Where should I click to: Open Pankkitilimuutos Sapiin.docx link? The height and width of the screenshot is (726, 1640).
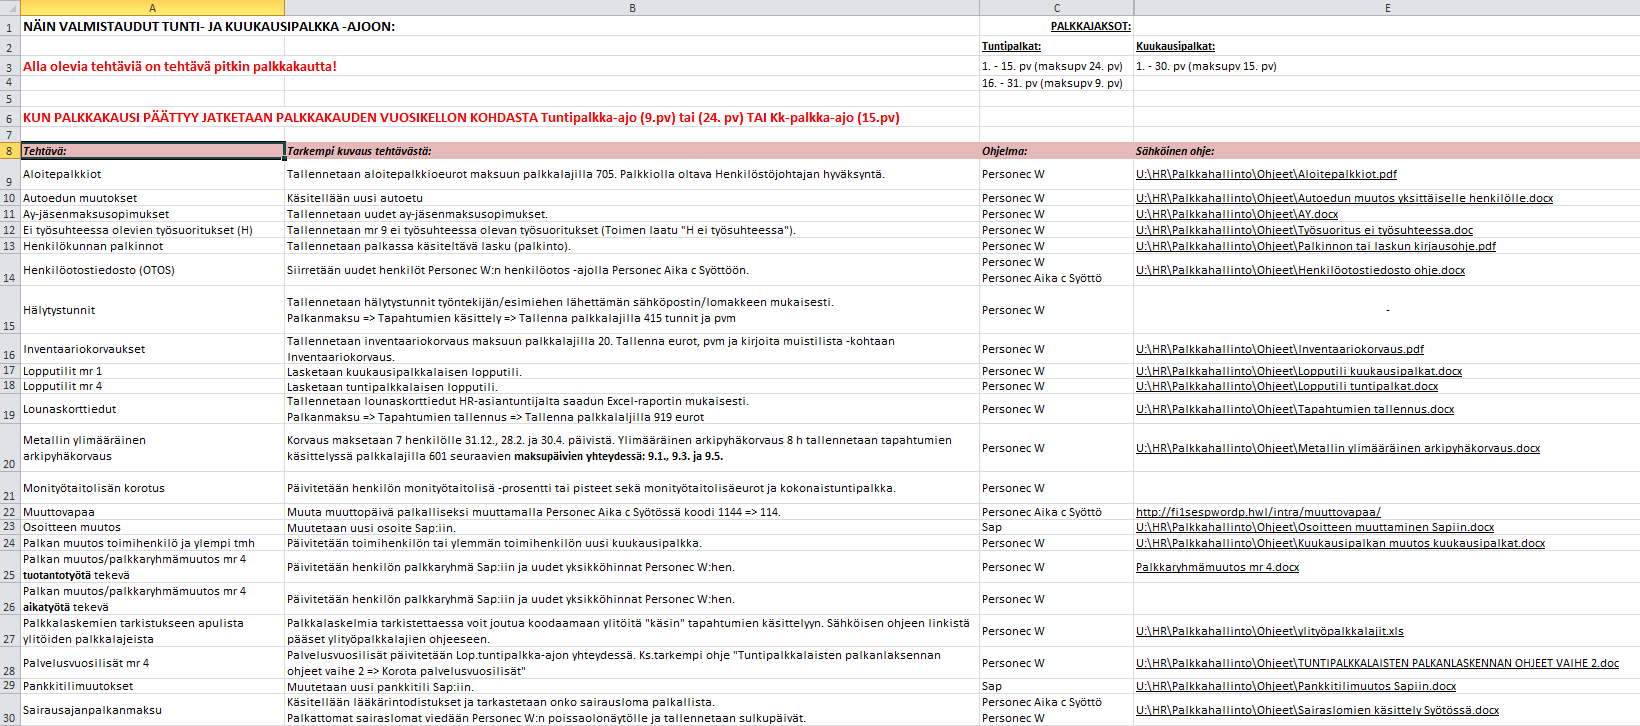tap(1296, 686)
